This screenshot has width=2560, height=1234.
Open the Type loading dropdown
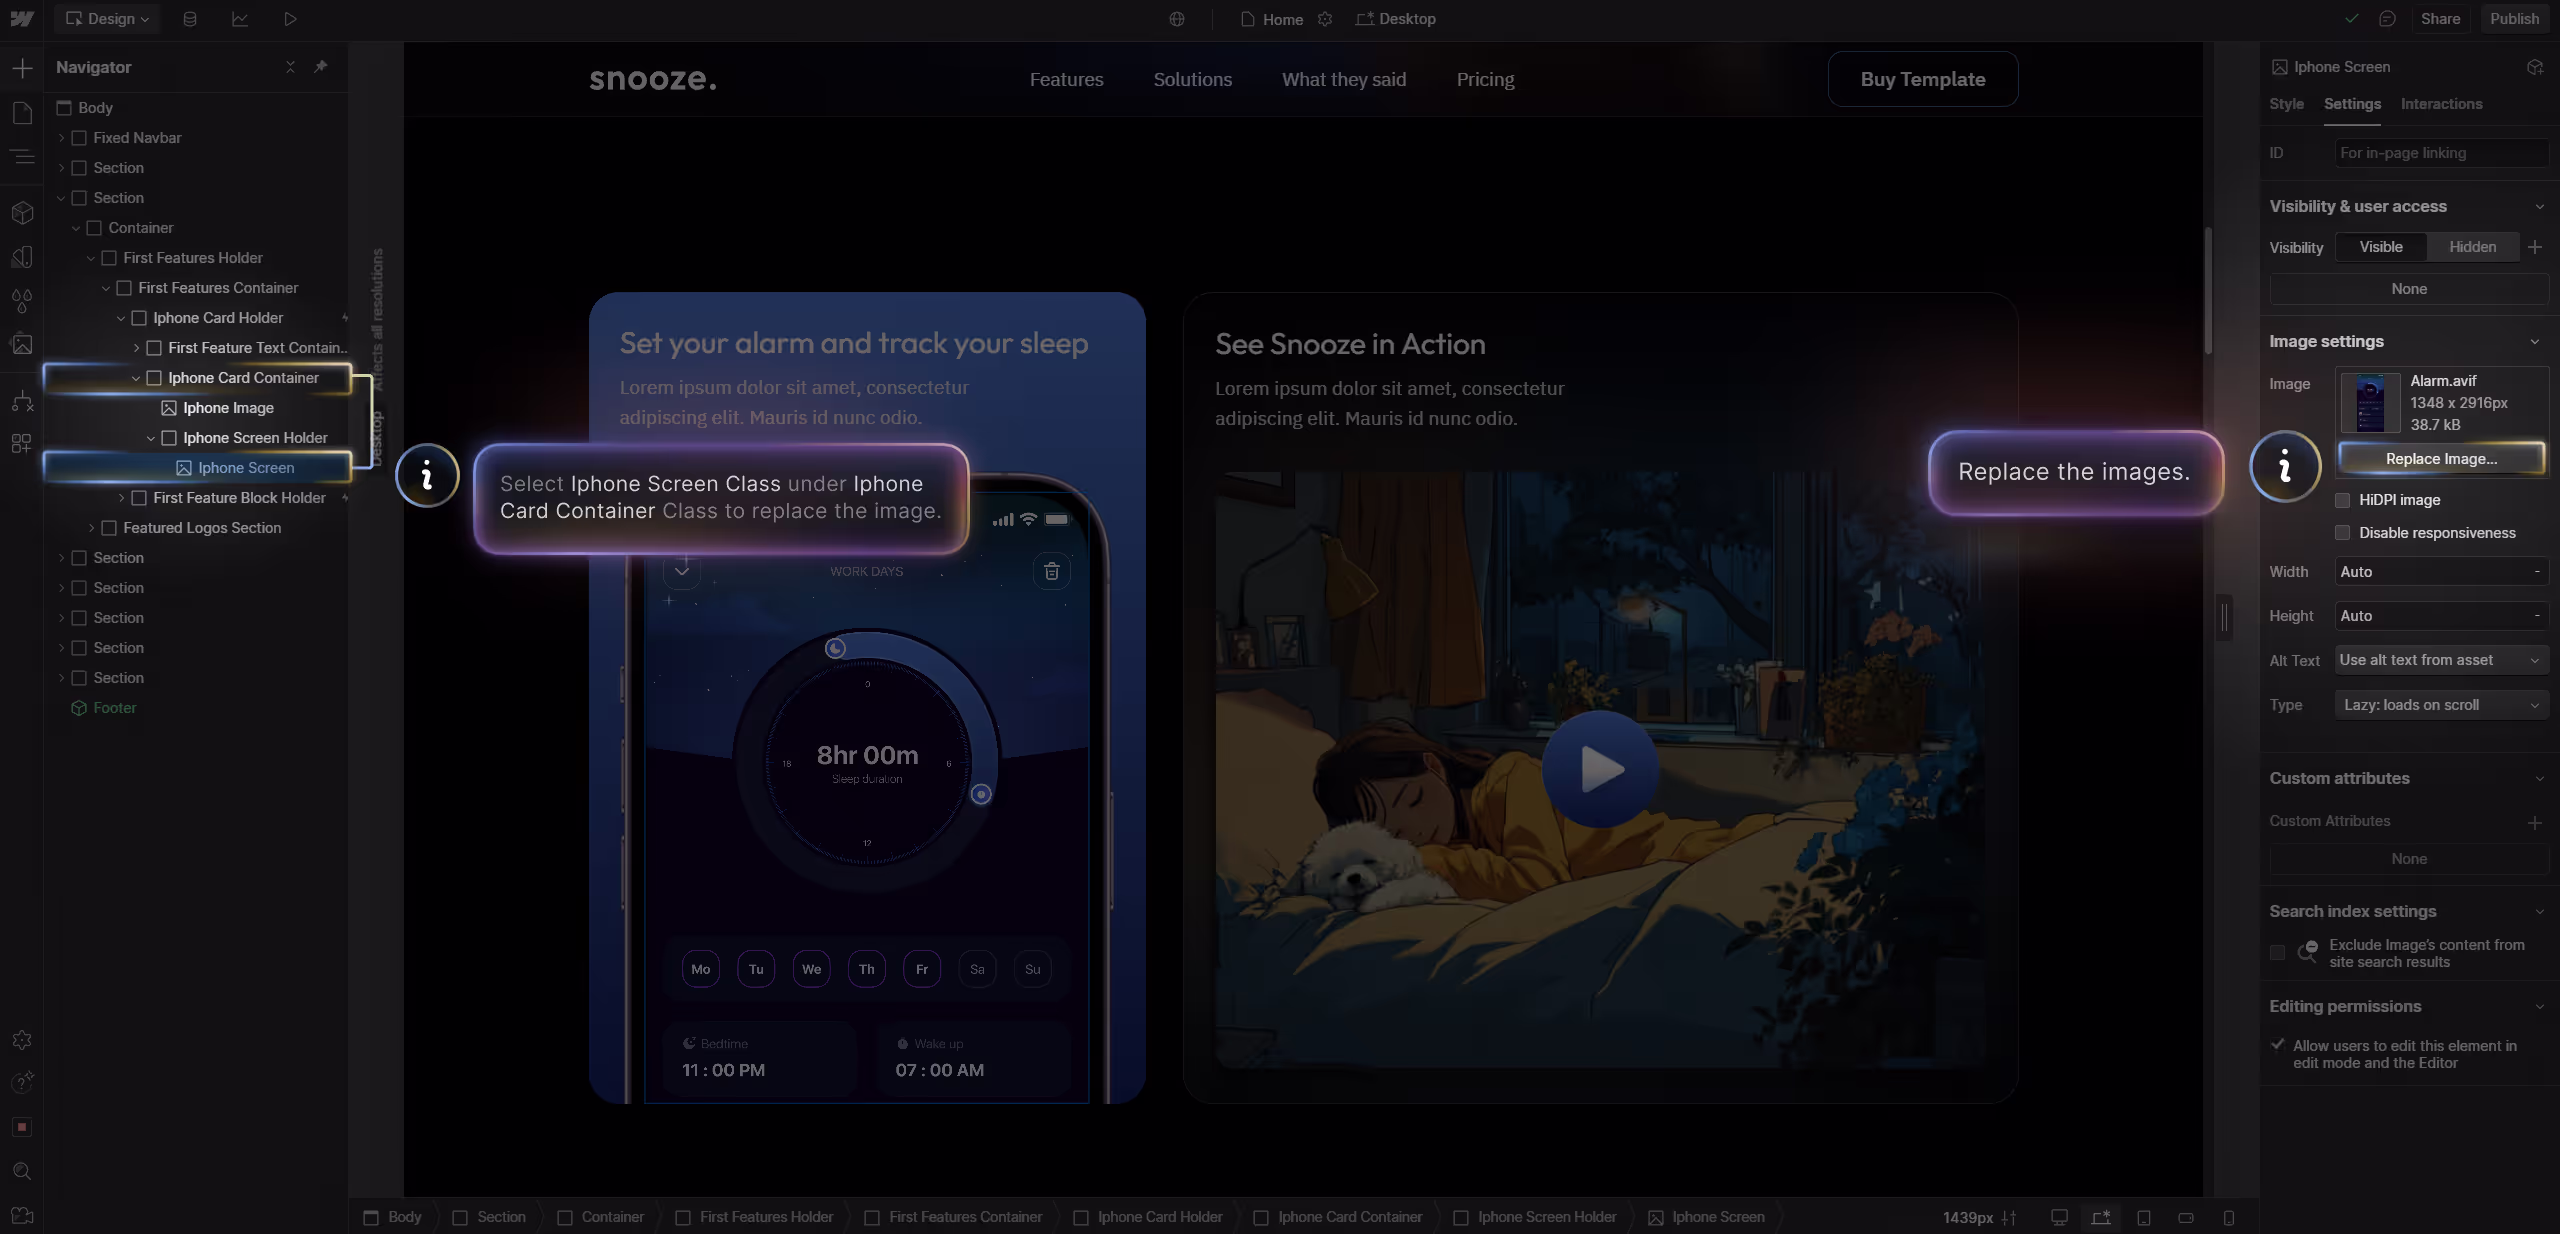click(2440, 705)
